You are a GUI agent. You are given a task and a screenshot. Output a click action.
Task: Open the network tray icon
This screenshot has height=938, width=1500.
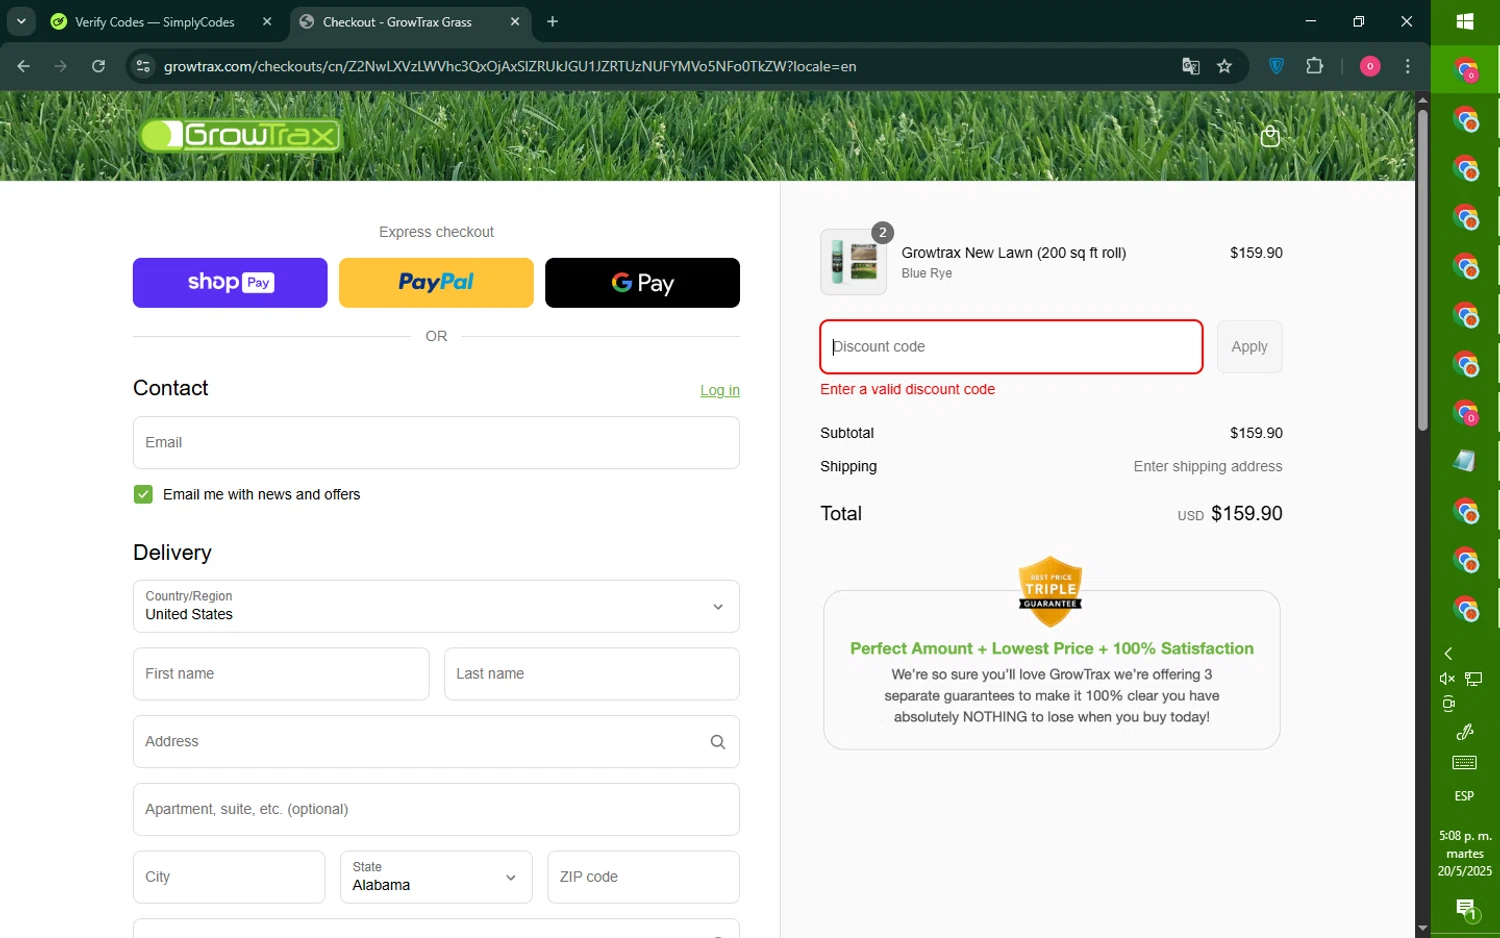pos(1474,679)
